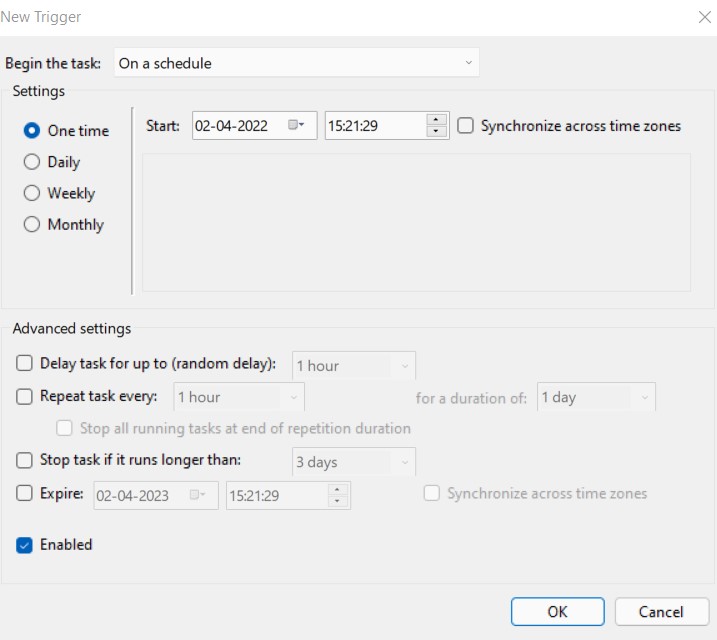The height and width of the screenshot is (640, 717).
Task: Toggle the Delay task random delay checkbox
Action: tap(25, 365)
